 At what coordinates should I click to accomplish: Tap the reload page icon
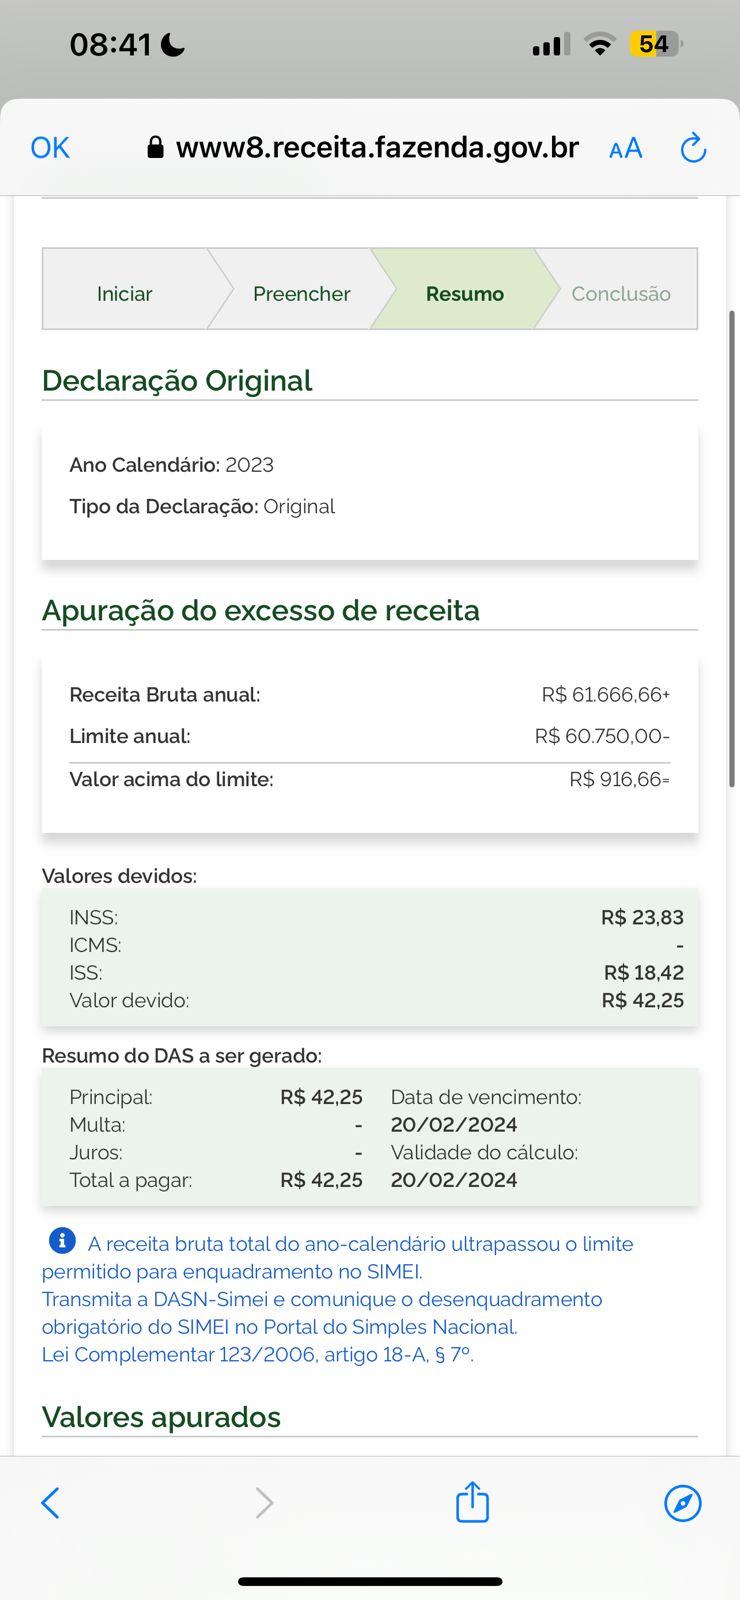(693, 148)
